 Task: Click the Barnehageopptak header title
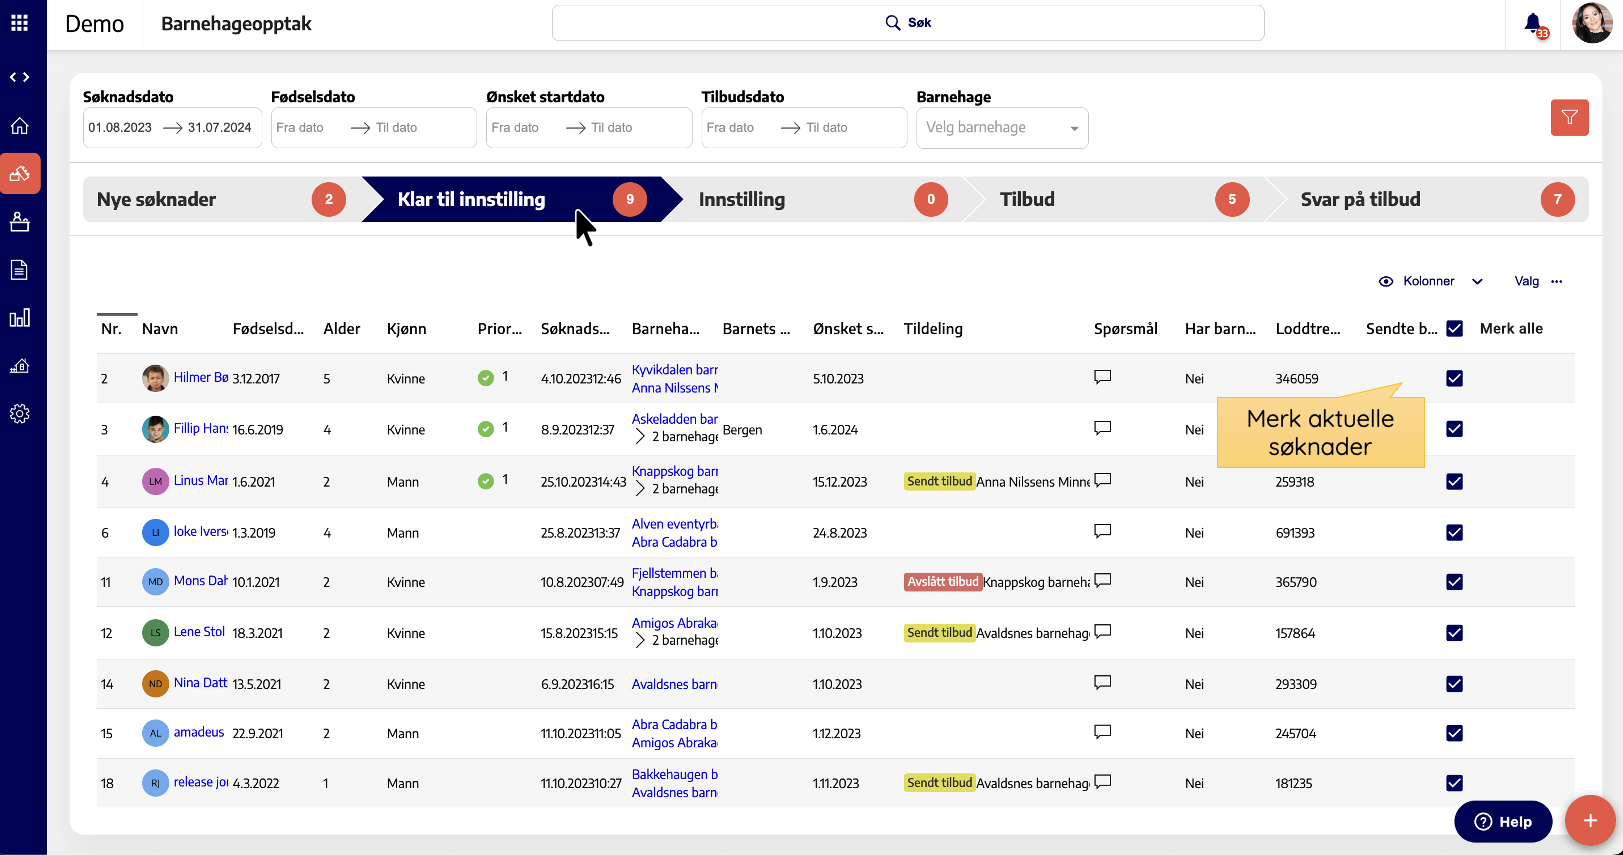click(236, 23)
